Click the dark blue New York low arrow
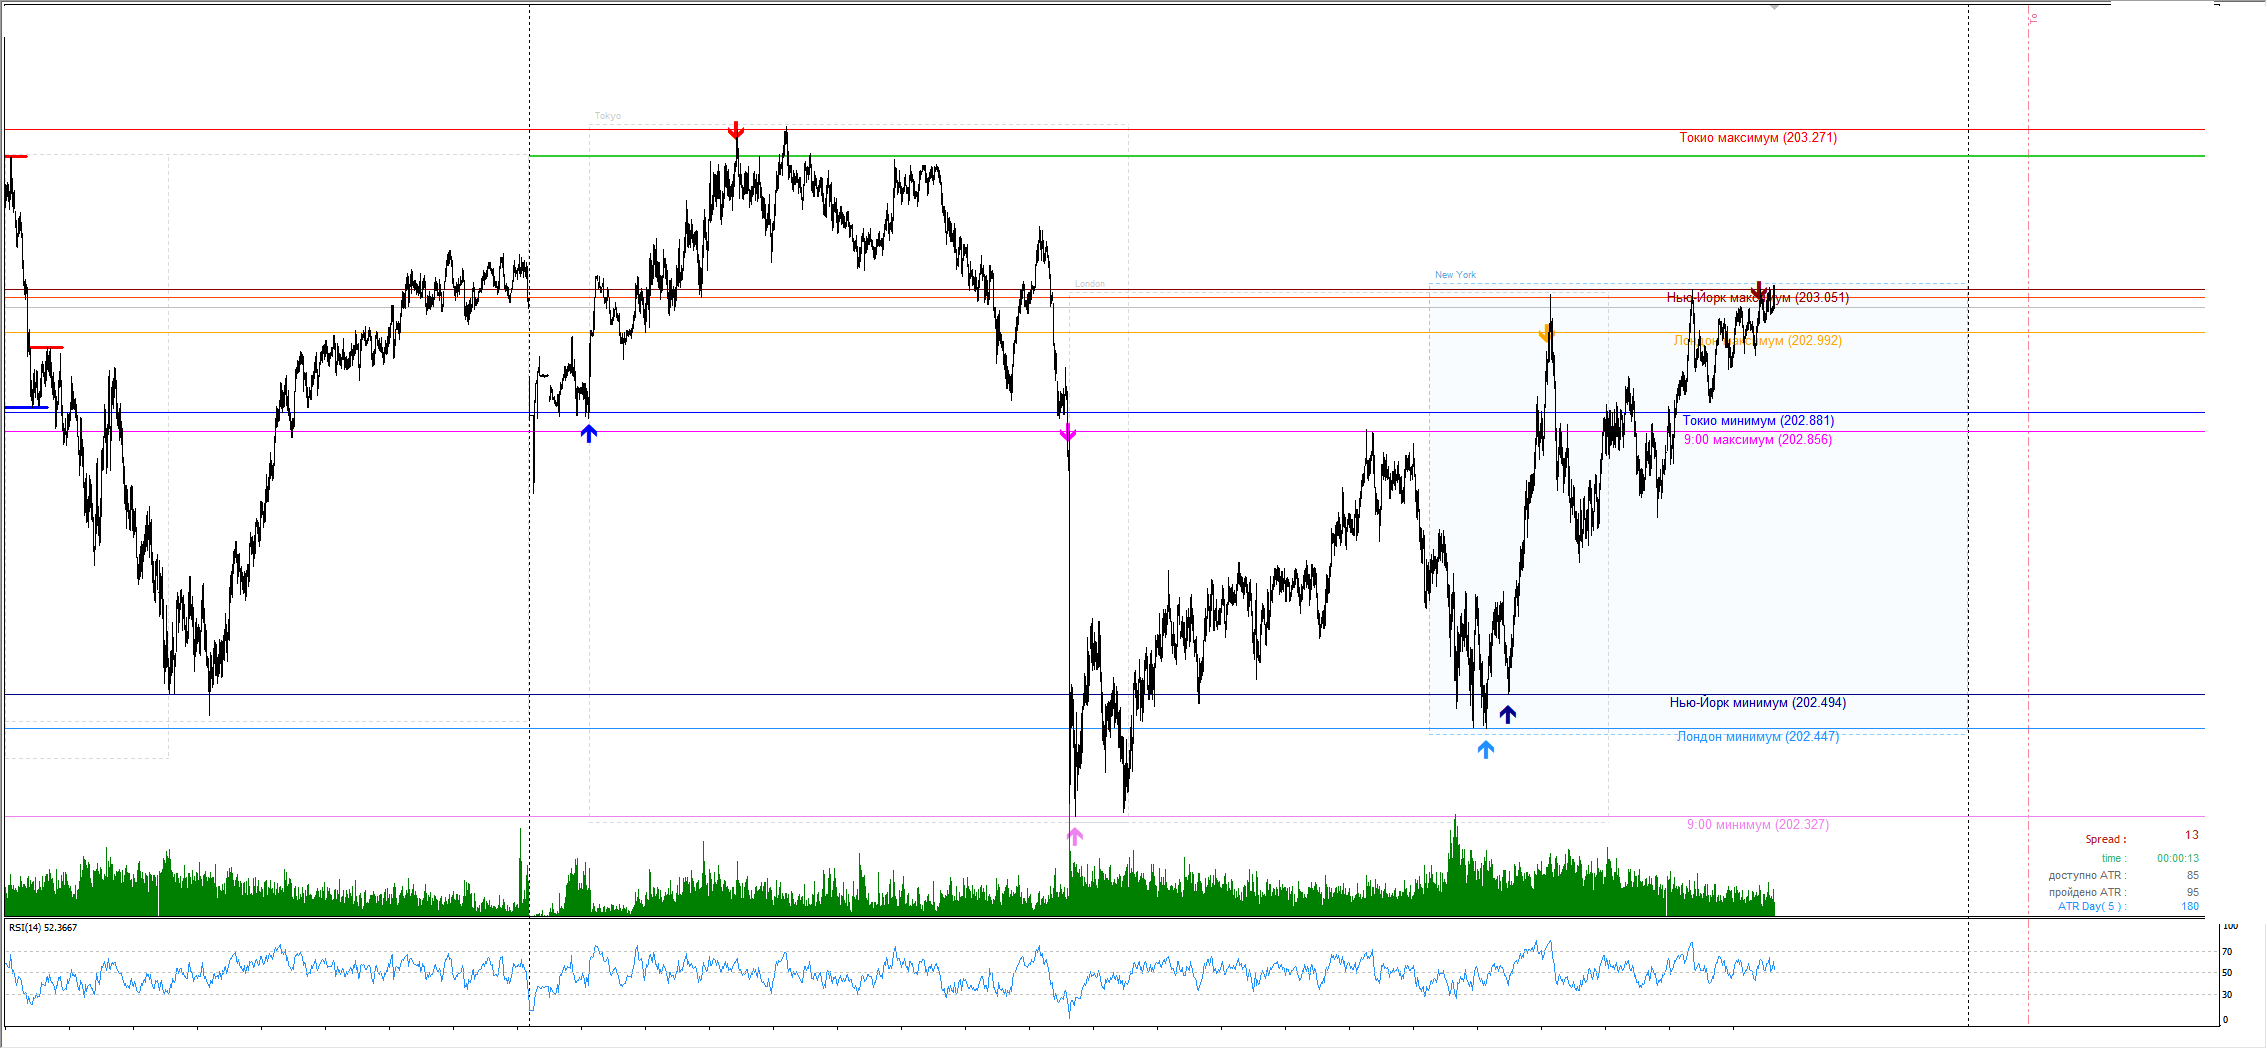The width and height of the screenshot is (2267, 1049). (x=1507, y=714)
